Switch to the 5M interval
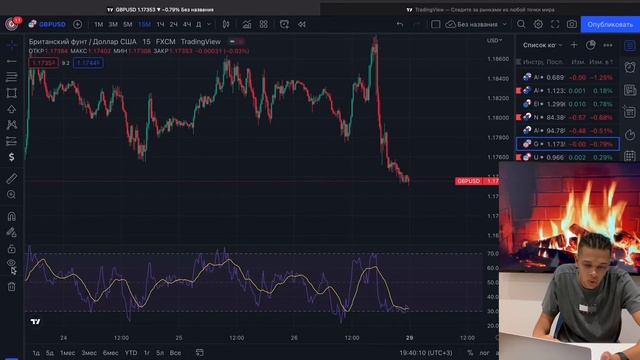Viewport: 640px width, 360px height. (x=128, y=24)
